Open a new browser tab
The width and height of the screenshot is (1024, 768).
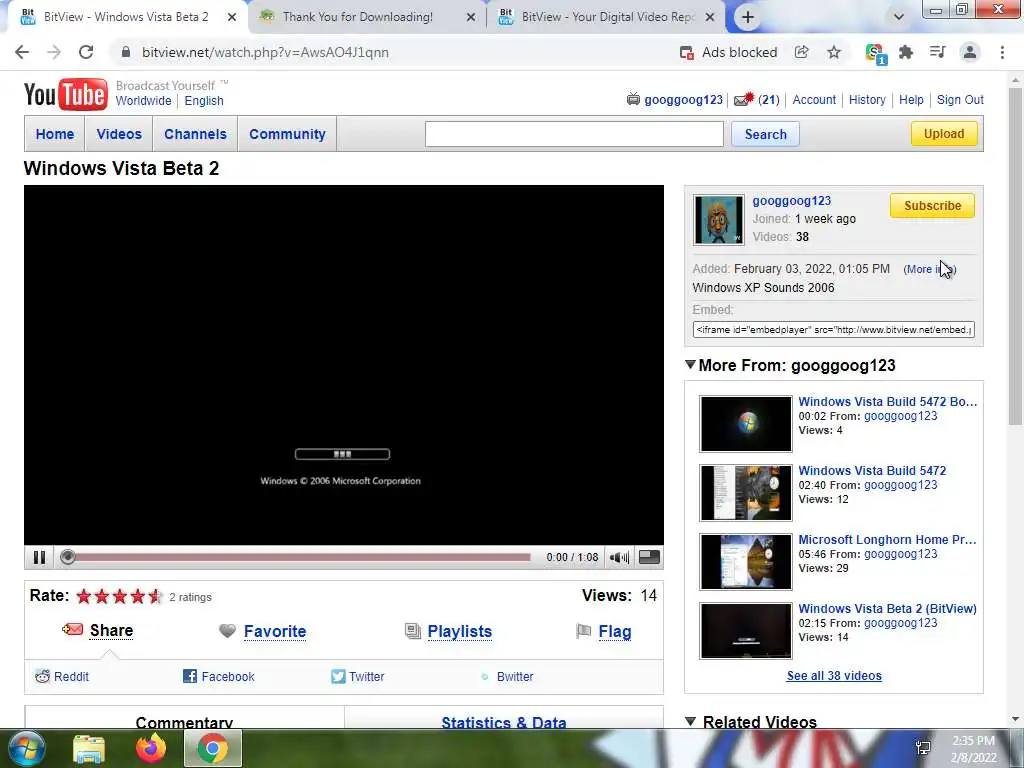click(748, 18)
